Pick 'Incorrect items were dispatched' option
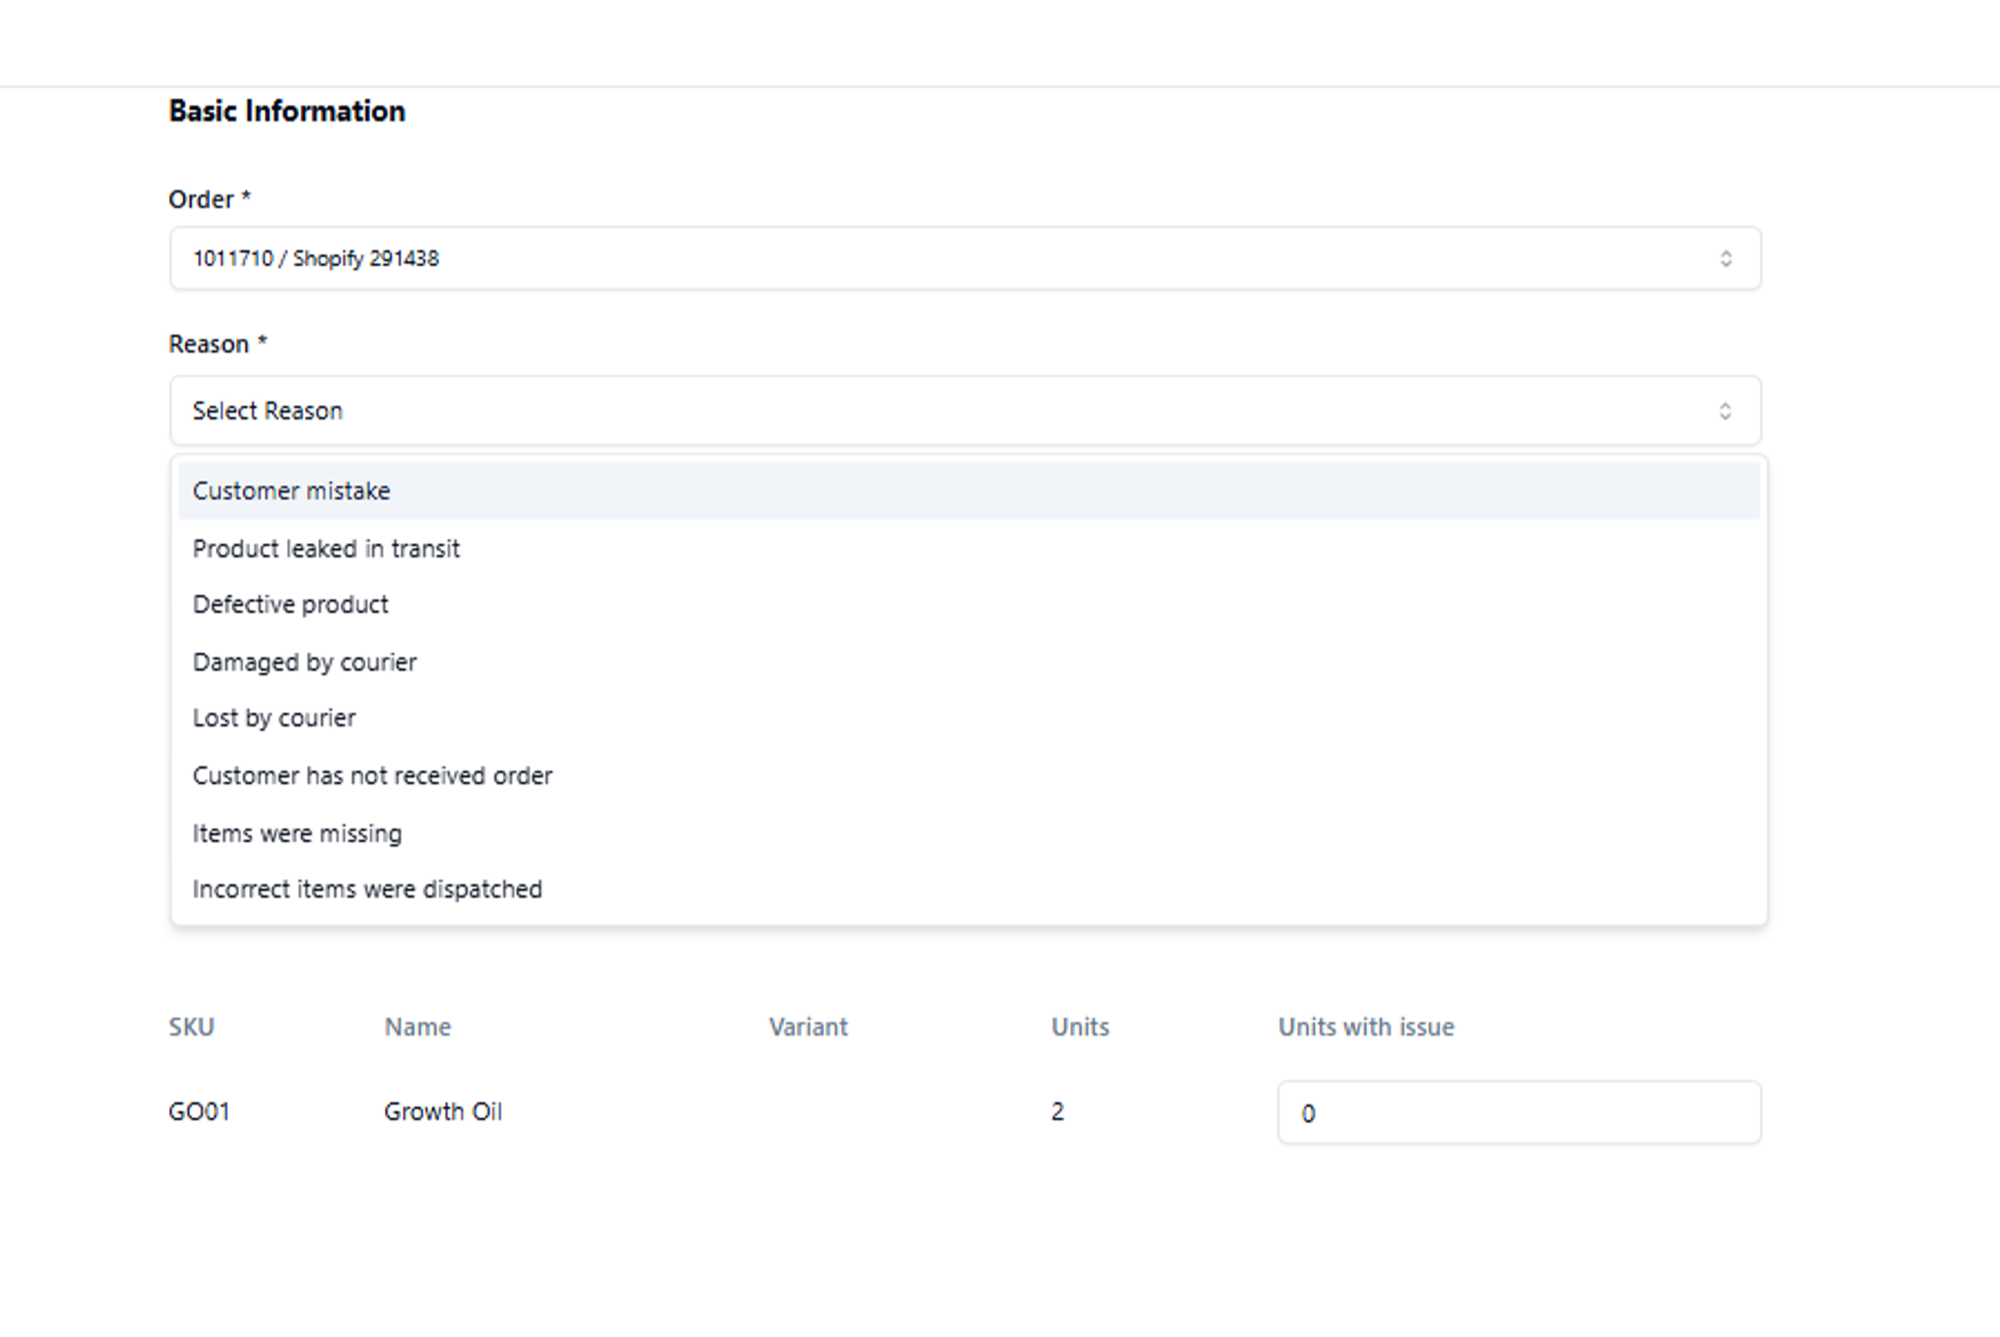The height and width of the screenshot is (1337, 2000). pos(368,888)
